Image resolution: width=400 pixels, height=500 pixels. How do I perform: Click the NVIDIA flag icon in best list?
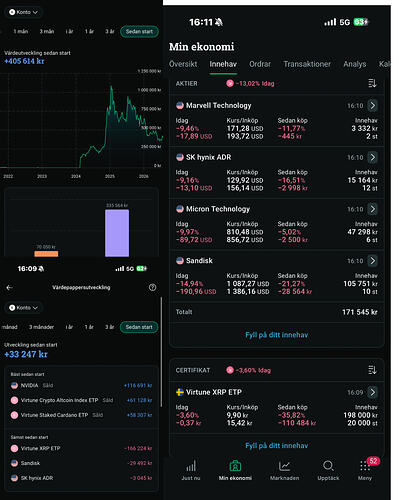point(14,385)
